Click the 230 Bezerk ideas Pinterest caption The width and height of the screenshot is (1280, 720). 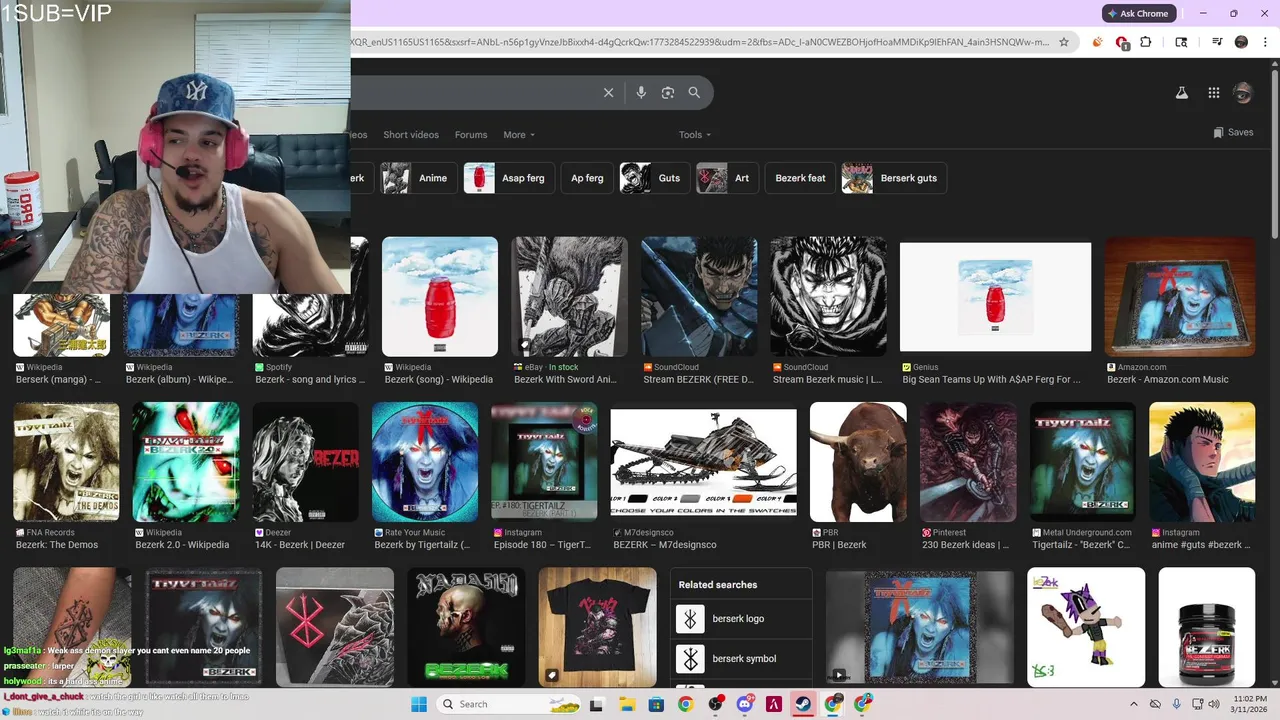click(x=965, y=545)
